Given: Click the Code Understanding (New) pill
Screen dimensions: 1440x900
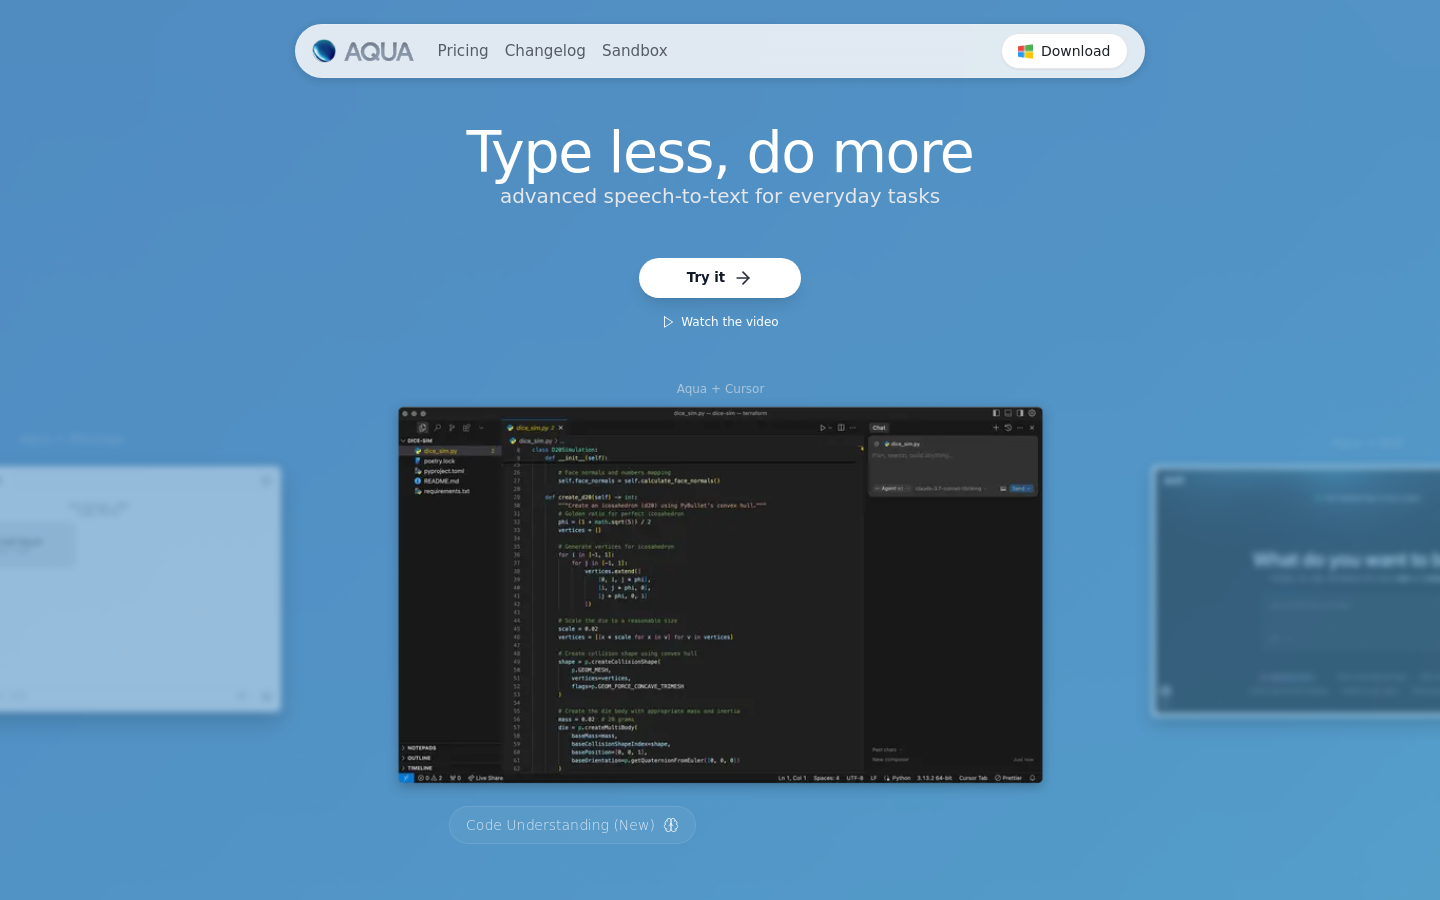Looking at the screenshot, I should 572,825.
